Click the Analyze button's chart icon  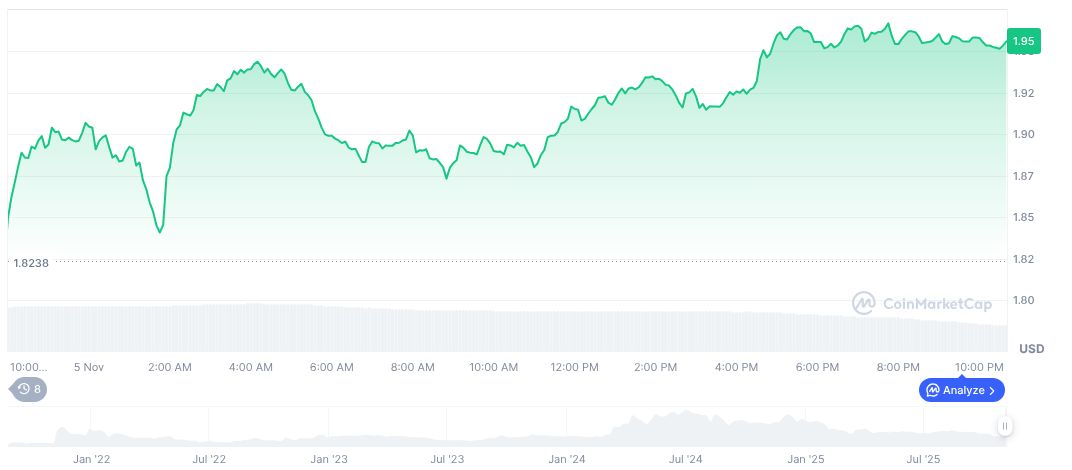(x=932, y=390)
